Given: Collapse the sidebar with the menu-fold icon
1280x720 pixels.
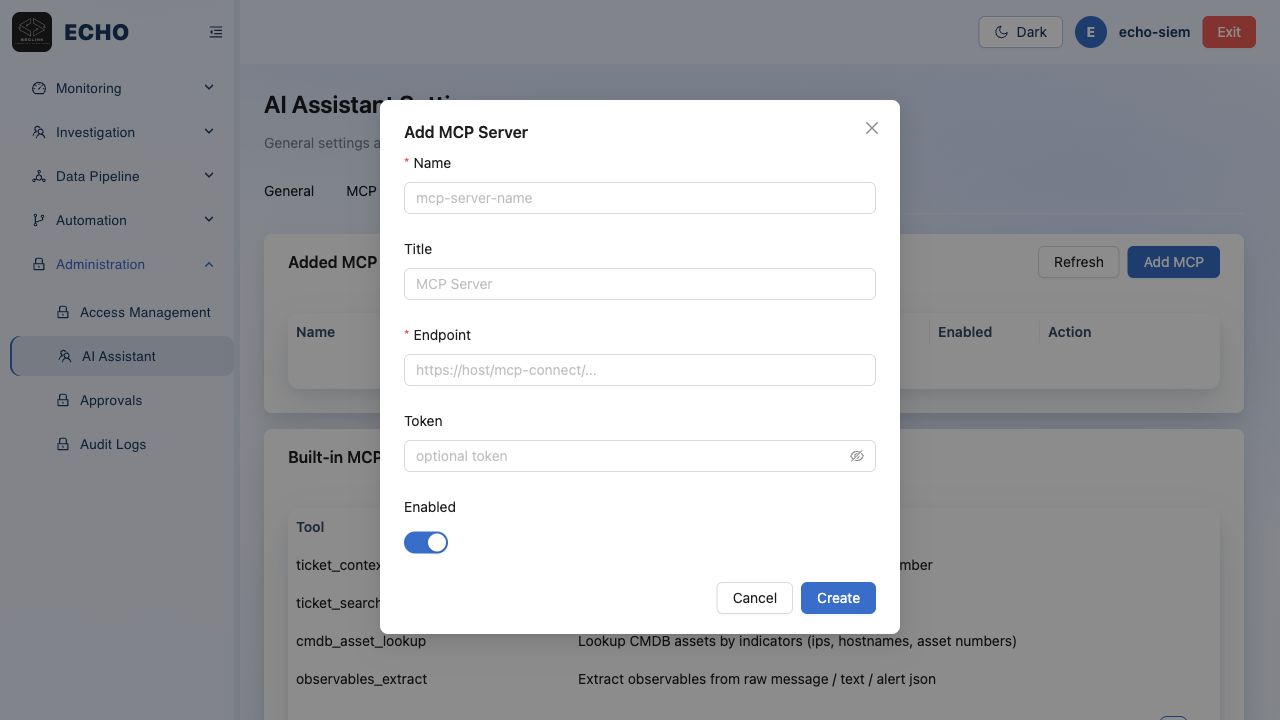Looking at the screenshot, I should [x=216, y=32].
